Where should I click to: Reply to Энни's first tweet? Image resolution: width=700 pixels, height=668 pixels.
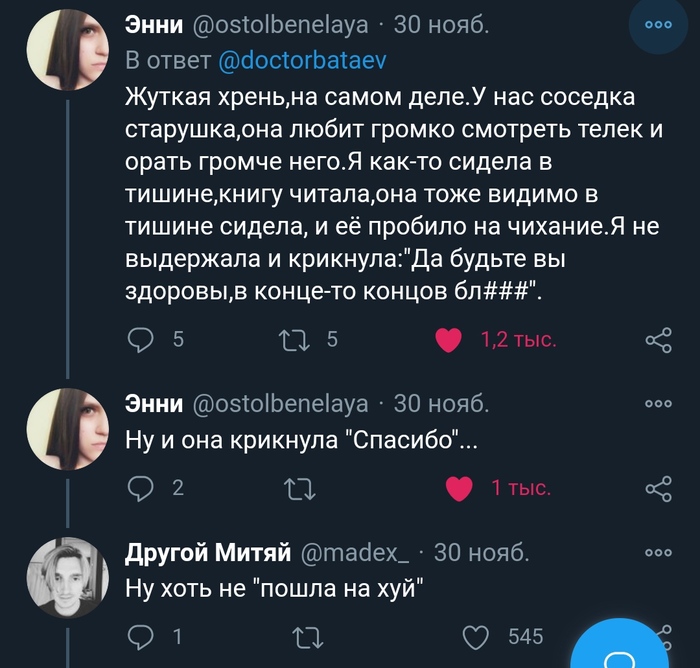[x=143, y=340]
